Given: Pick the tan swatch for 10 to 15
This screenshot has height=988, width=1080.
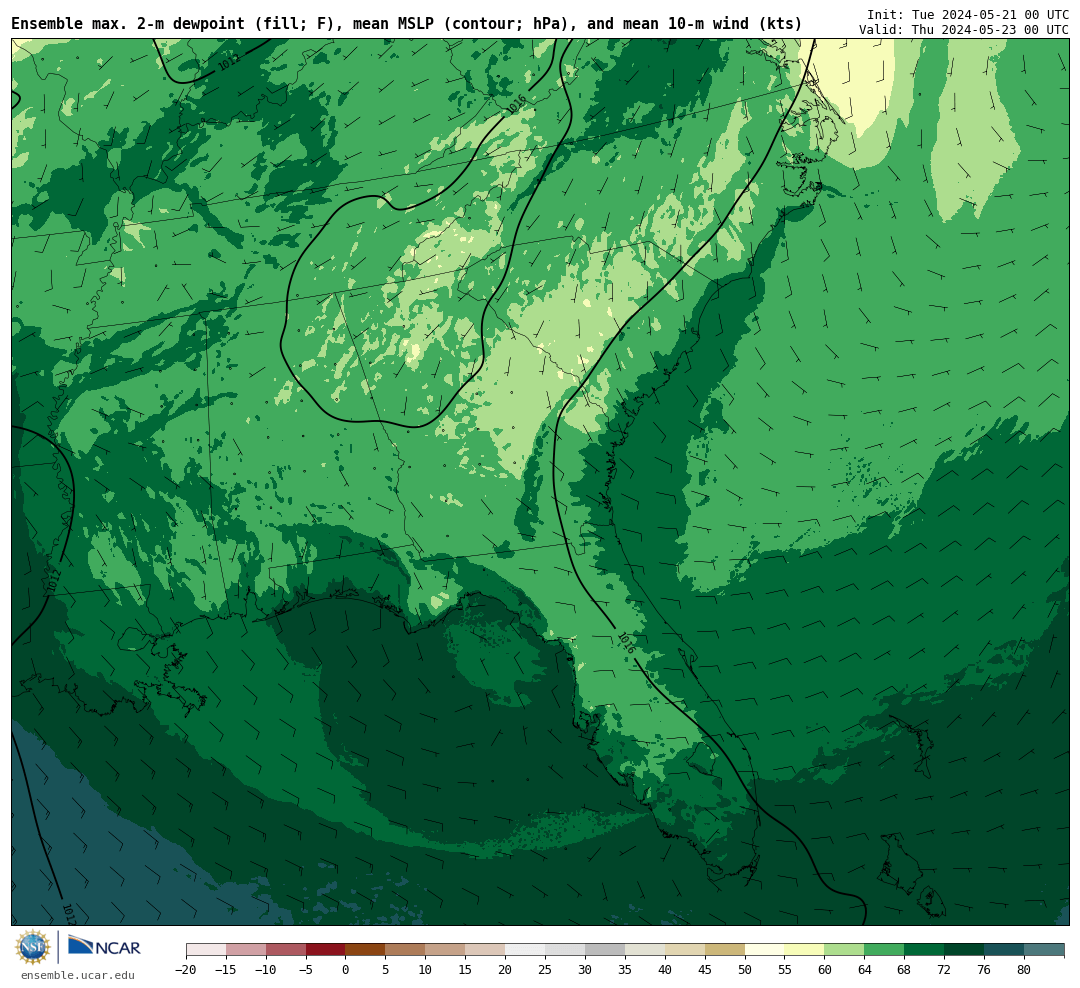Looking at the screenshot, I should click(446, 950).
